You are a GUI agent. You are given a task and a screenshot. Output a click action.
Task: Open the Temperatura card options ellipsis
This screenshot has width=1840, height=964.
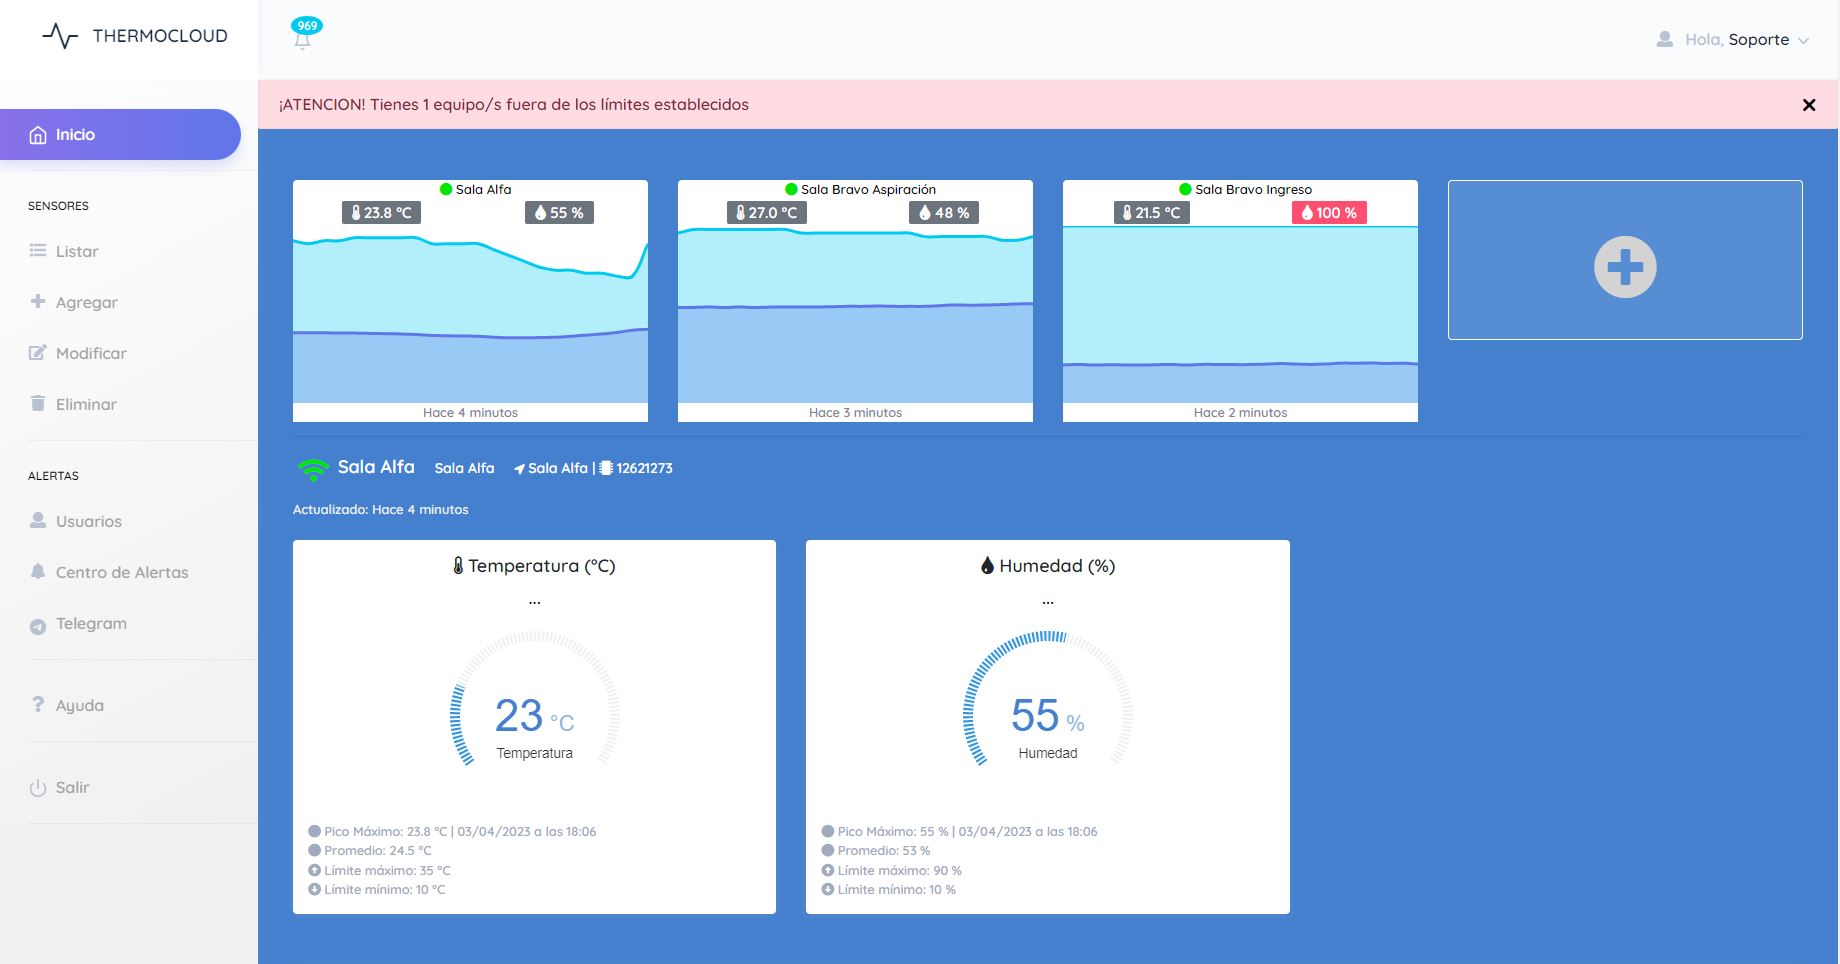(534, 603)
